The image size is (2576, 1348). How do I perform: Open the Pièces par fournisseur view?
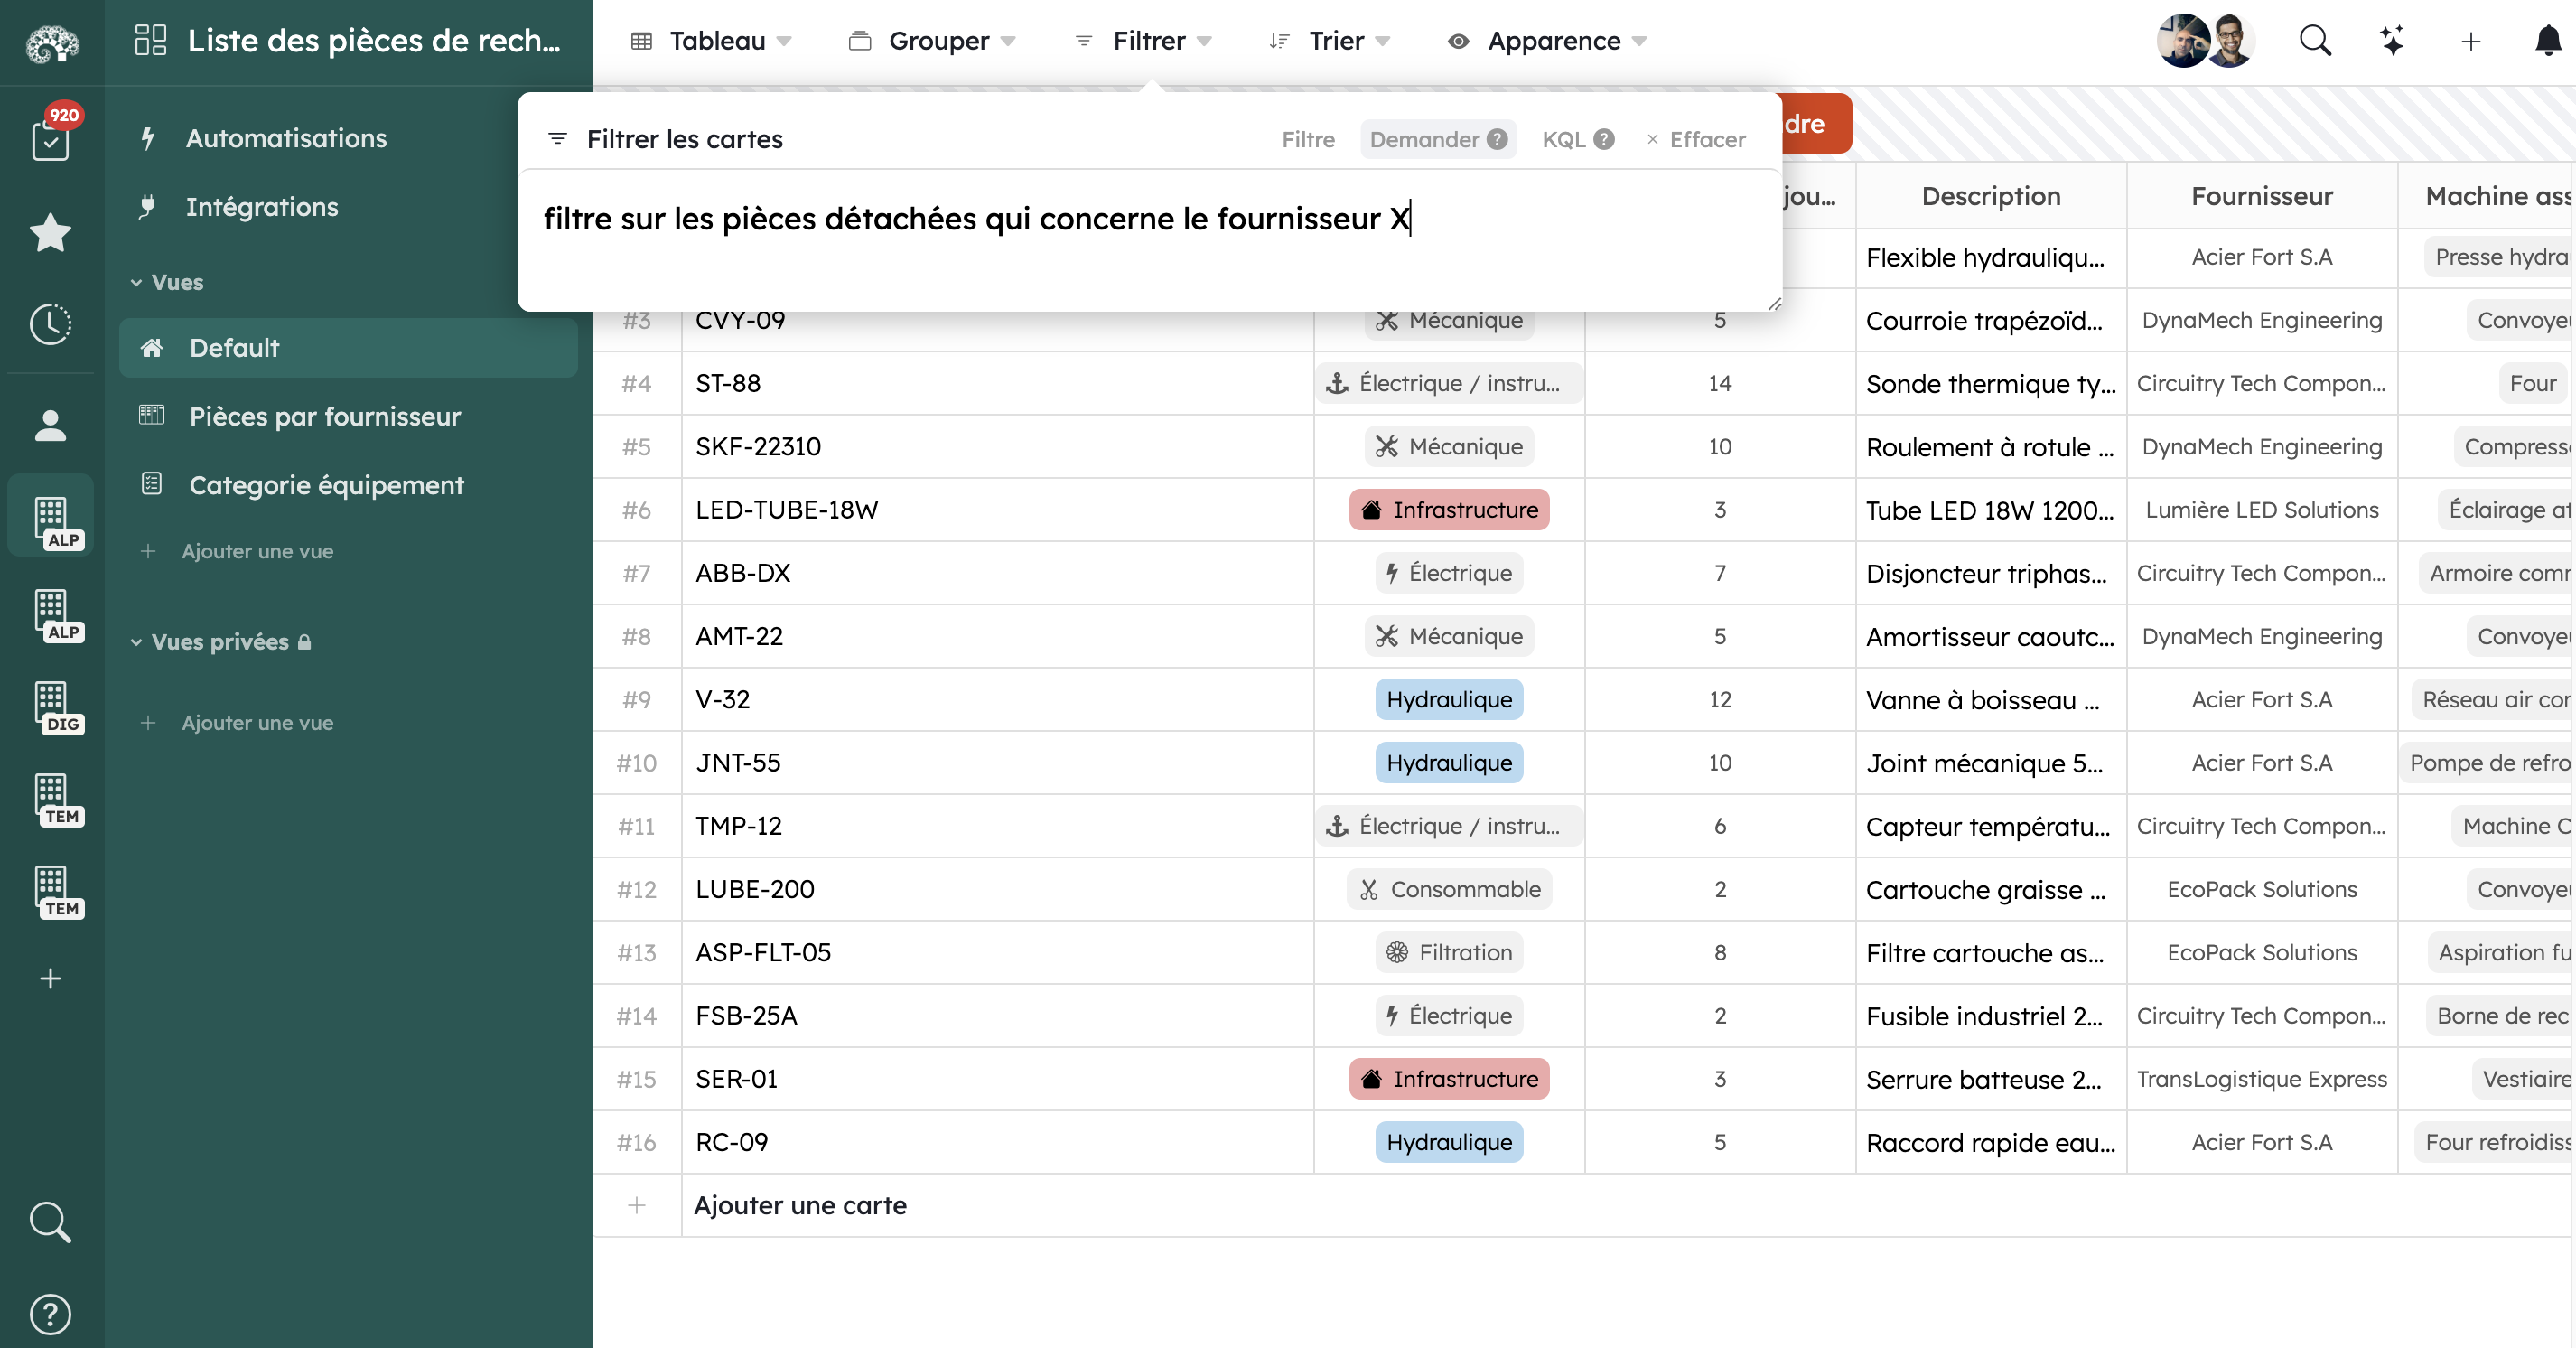coord(324,416)
